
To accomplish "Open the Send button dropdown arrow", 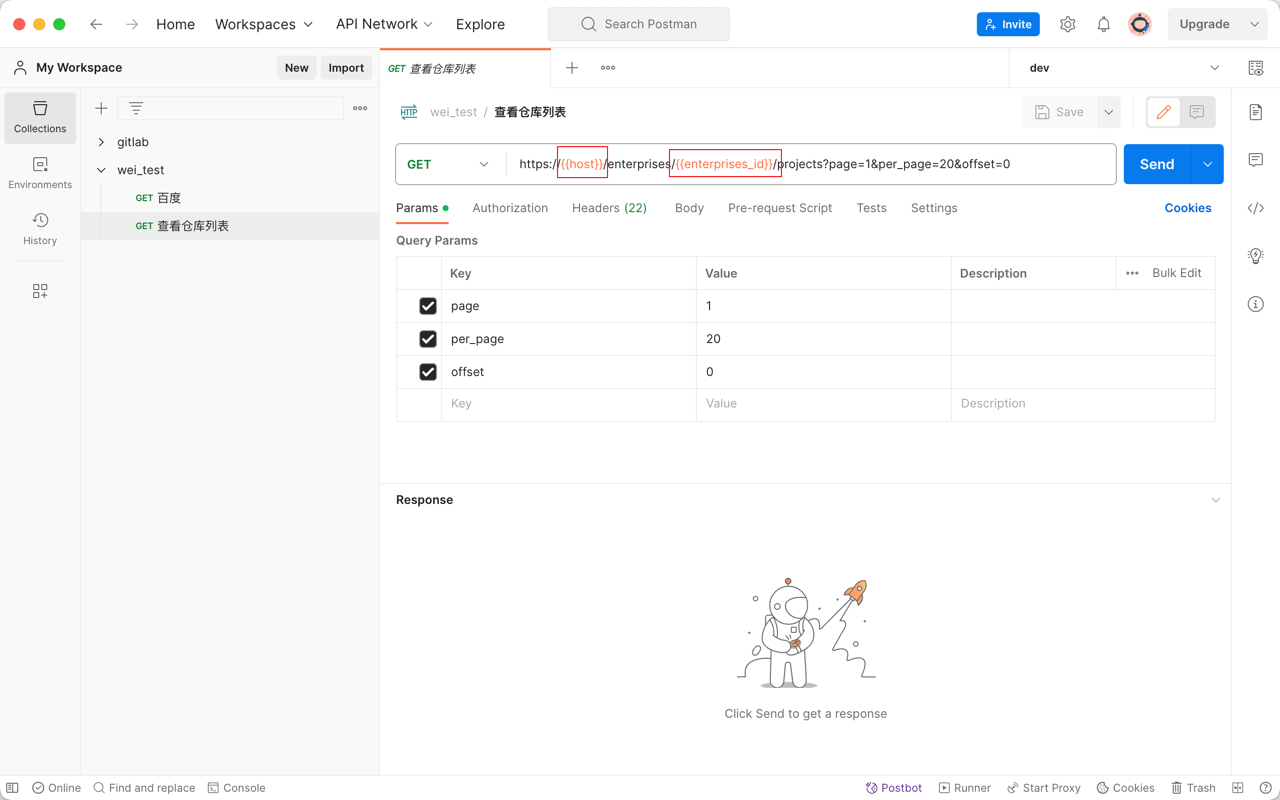I will click(1207, 164).
